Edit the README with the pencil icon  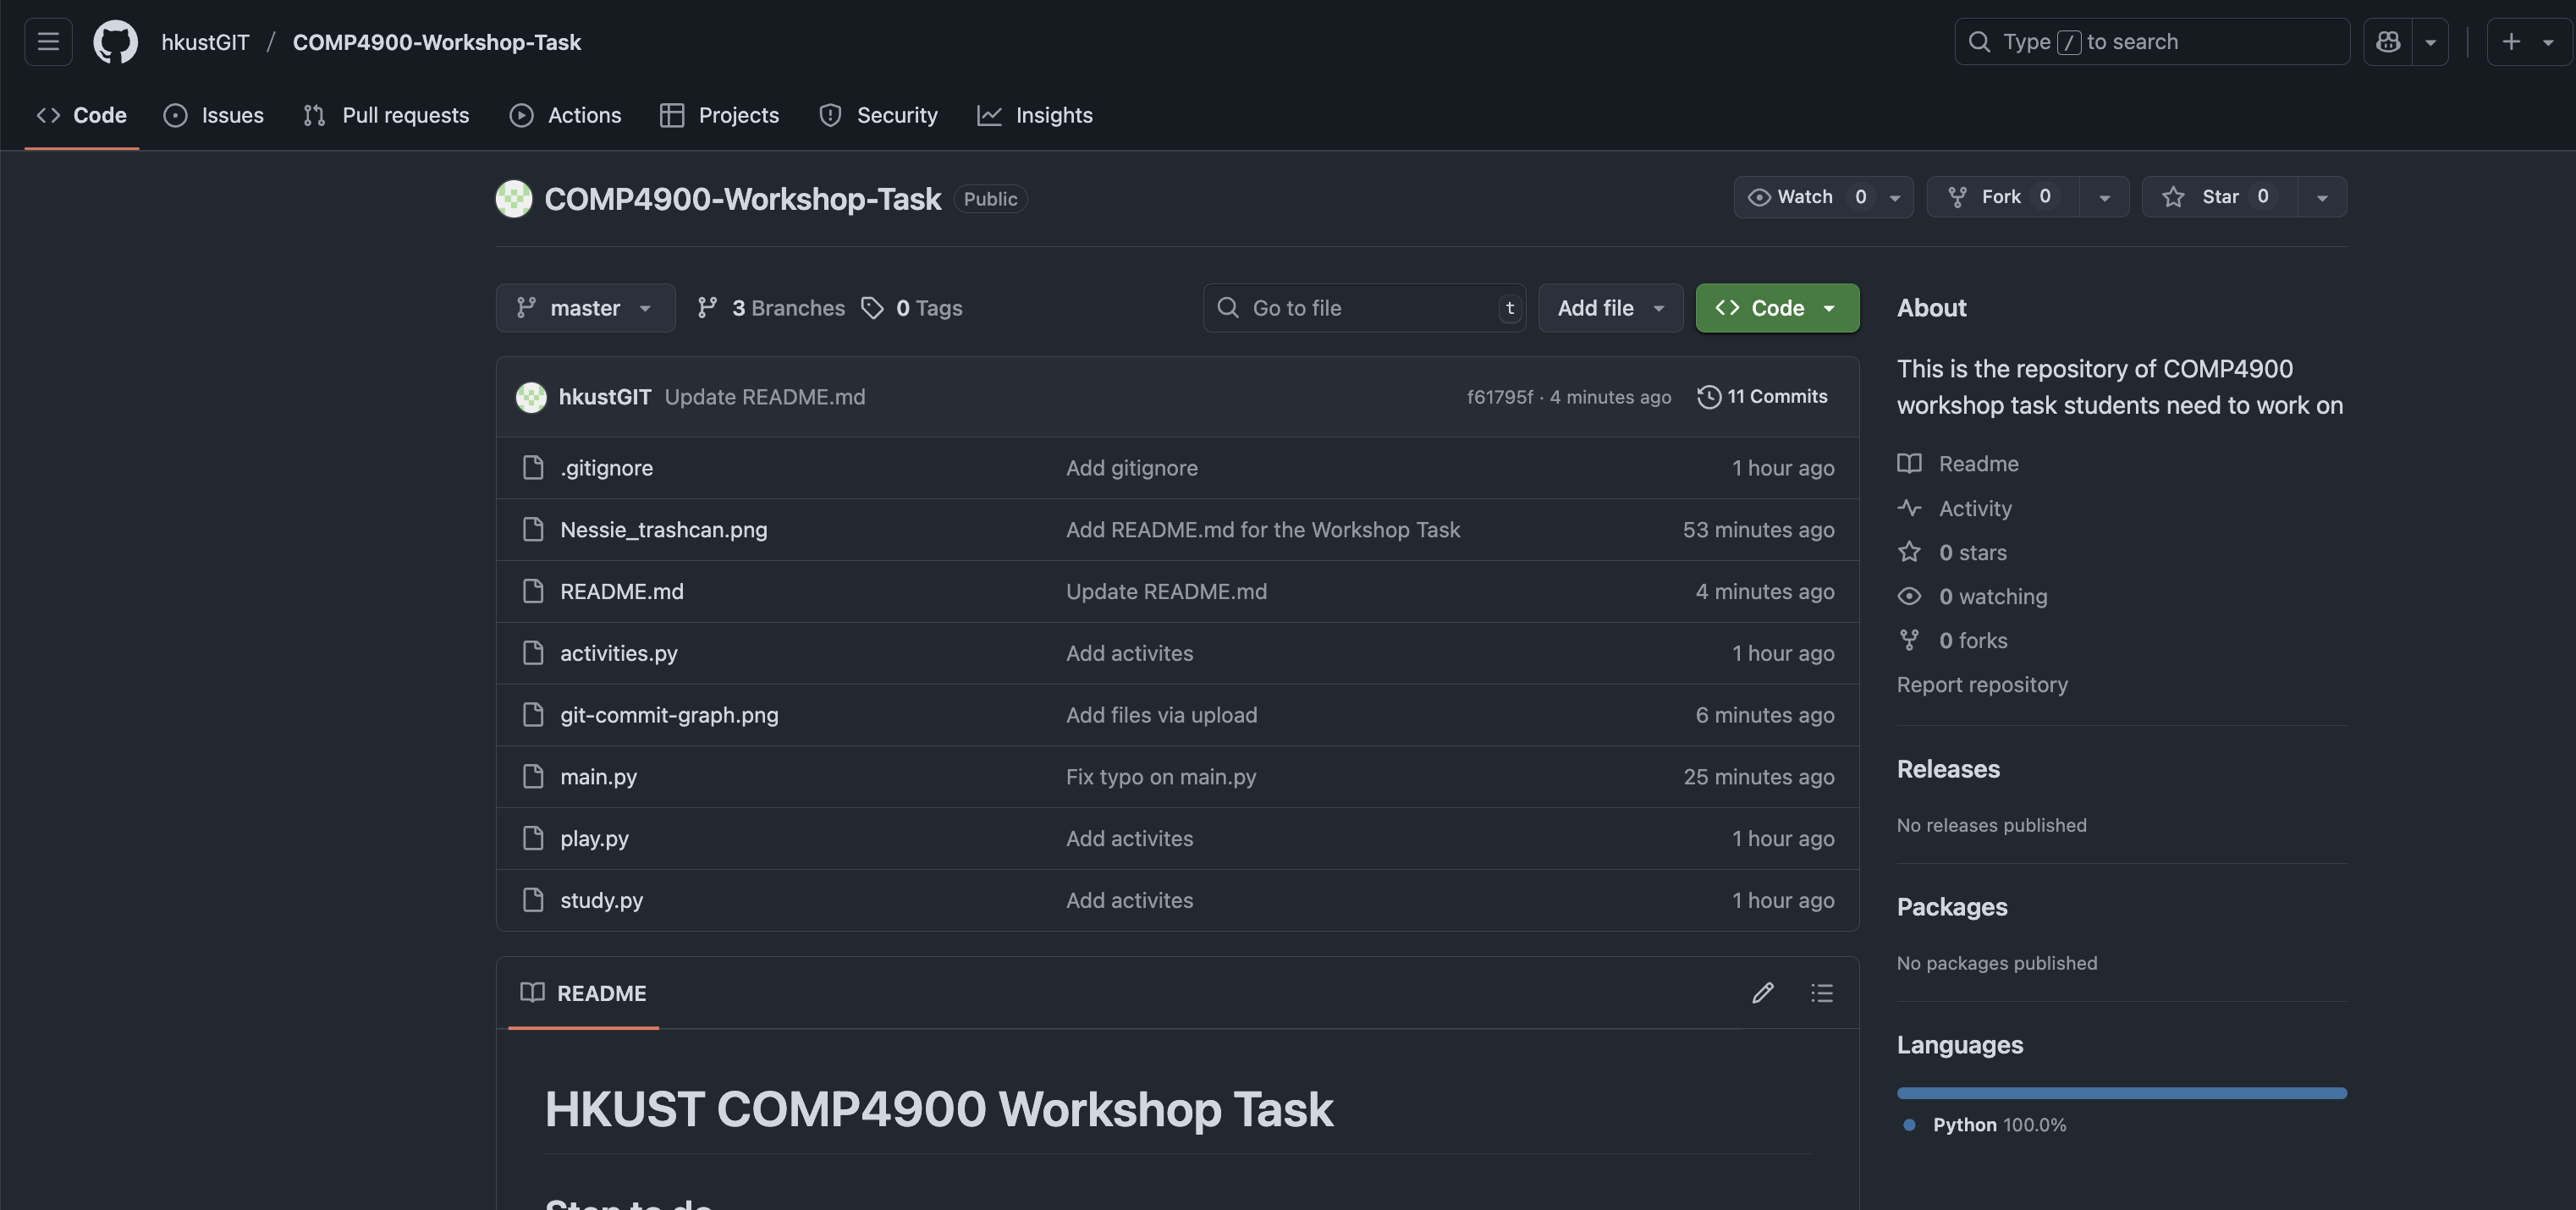[1763, 993]
